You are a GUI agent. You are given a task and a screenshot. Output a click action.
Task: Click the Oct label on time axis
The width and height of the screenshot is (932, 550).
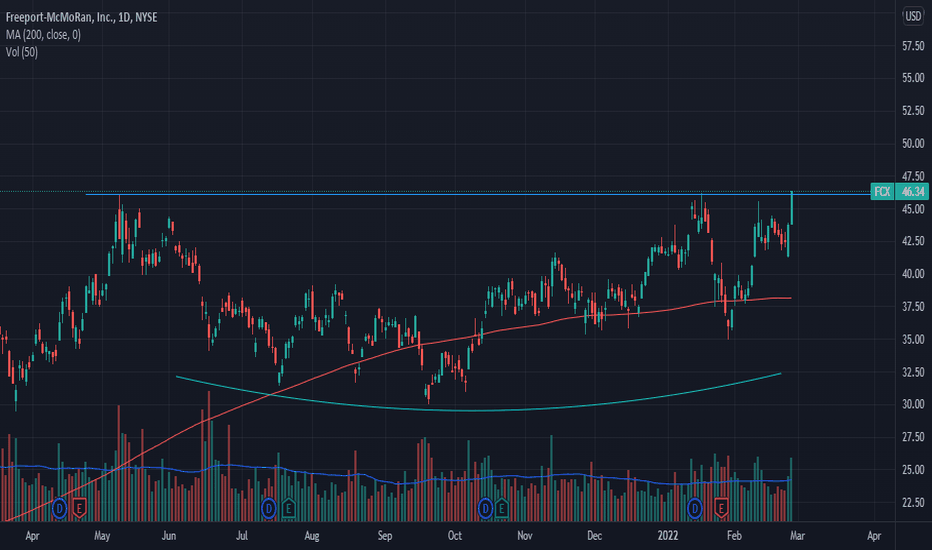coord(455,536)
